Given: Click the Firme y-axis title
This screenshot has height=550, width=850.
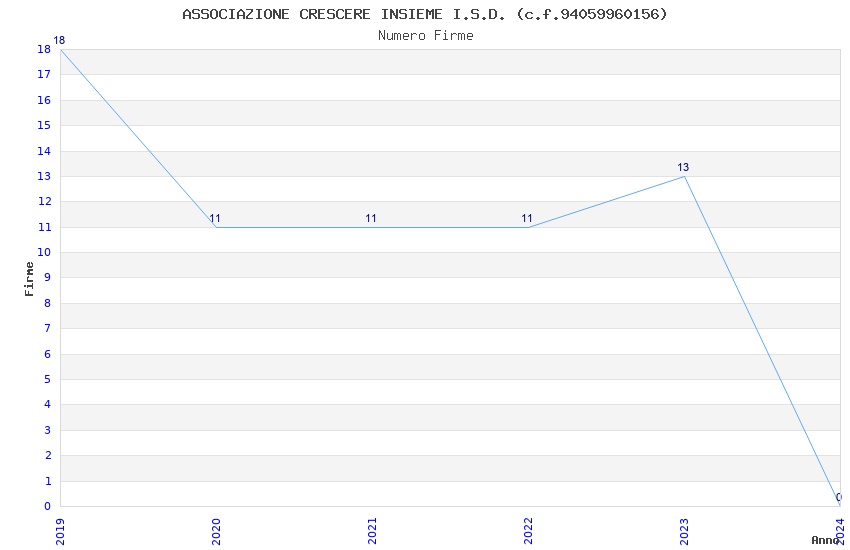Looking at the screenshot, I should point(29,279).
